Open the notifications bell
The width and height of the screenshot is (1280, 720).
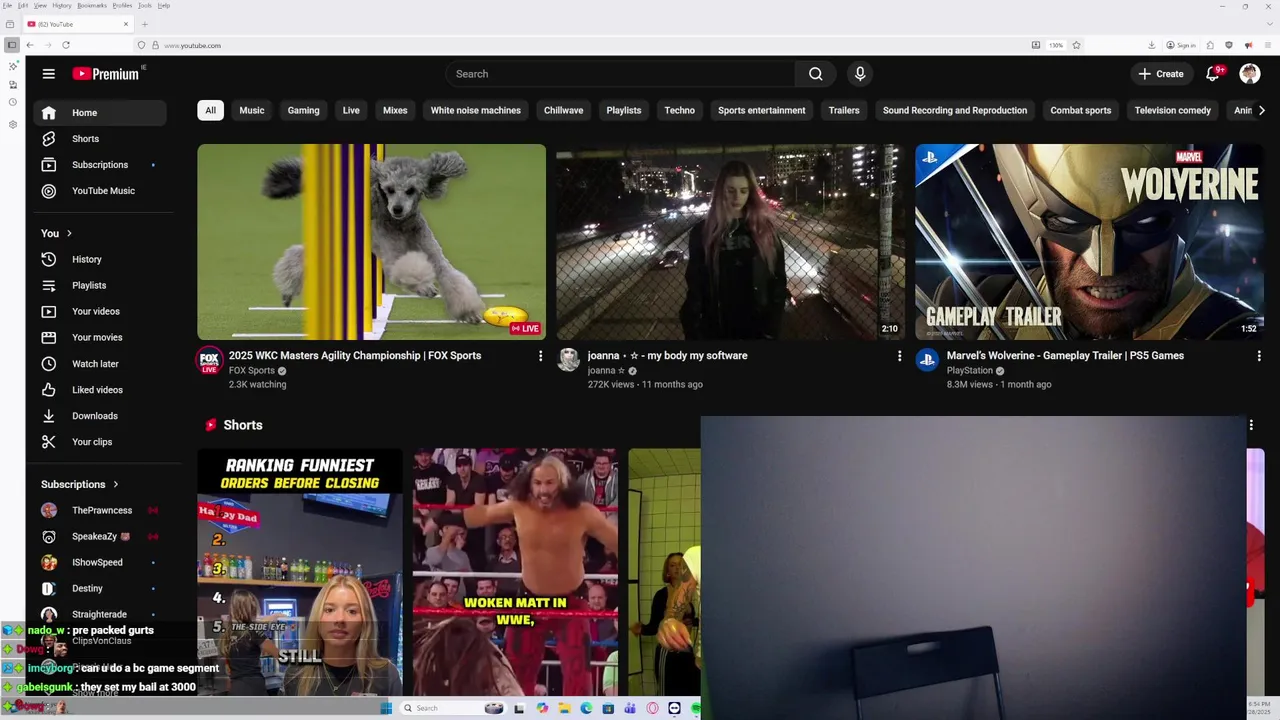[1213, 74]
